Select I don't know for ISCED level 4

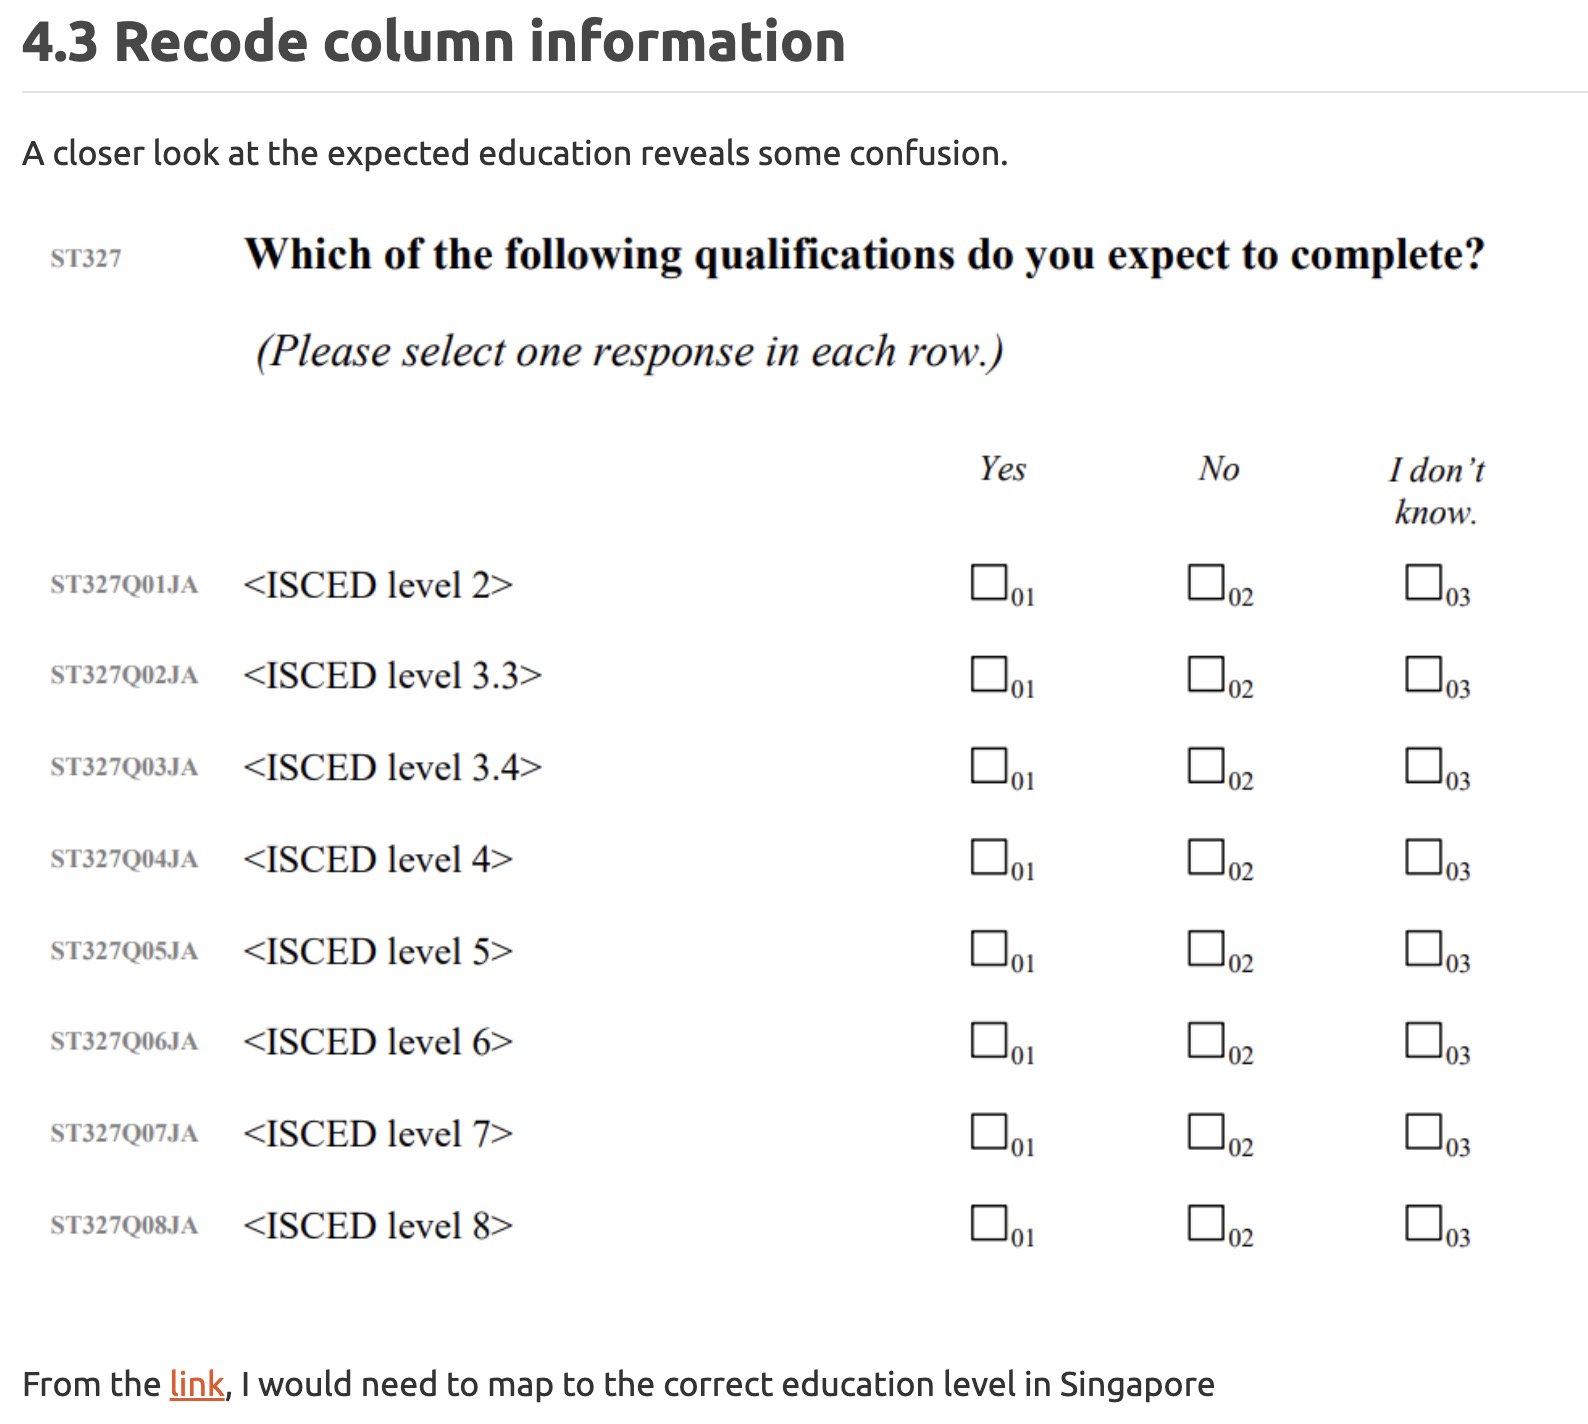click(1422, 856)
